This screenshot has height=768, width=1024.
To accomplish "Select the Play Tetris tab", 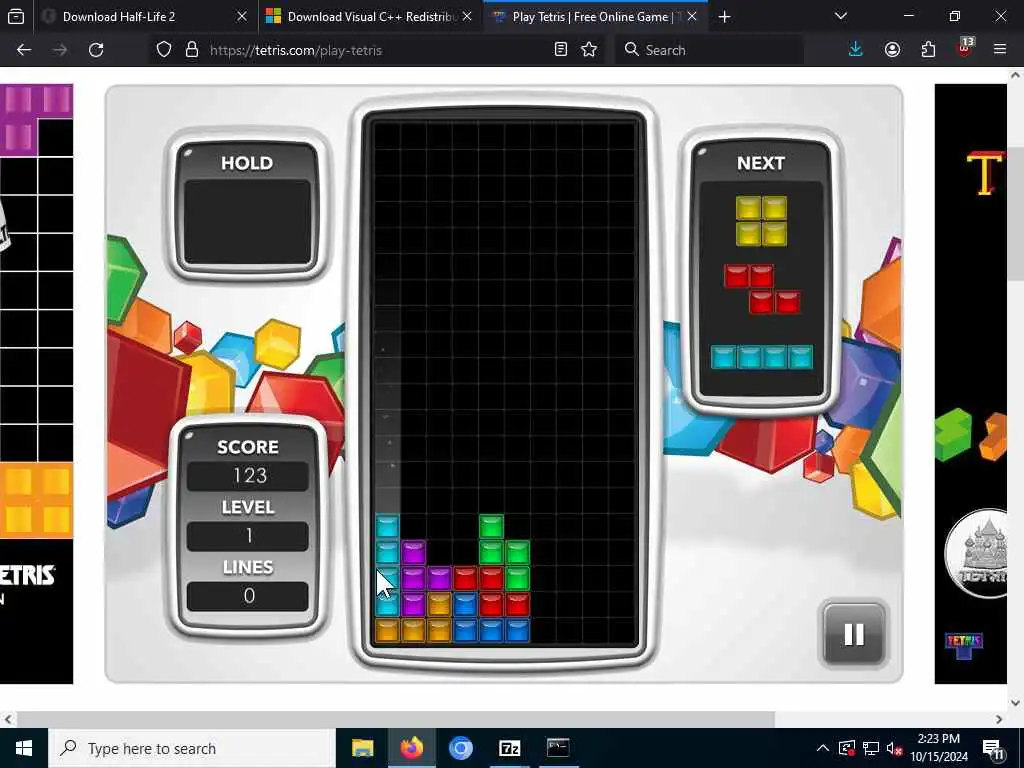I will [x=586, y=17].
